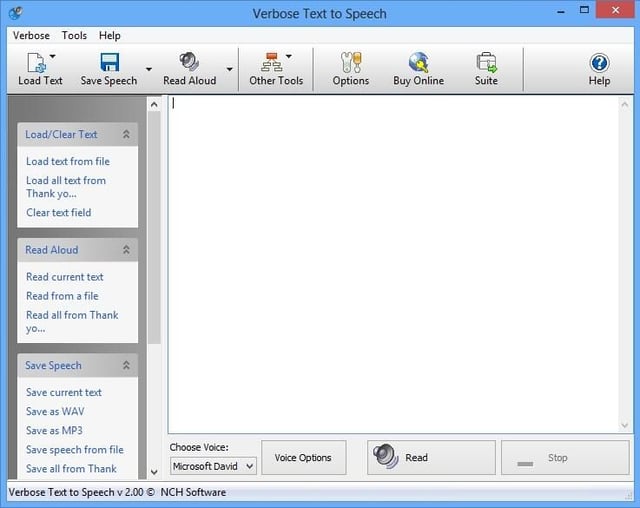Click the text area scroll up arrow
Viewport: 640px width, 508px height.
[x=624, y=104]
